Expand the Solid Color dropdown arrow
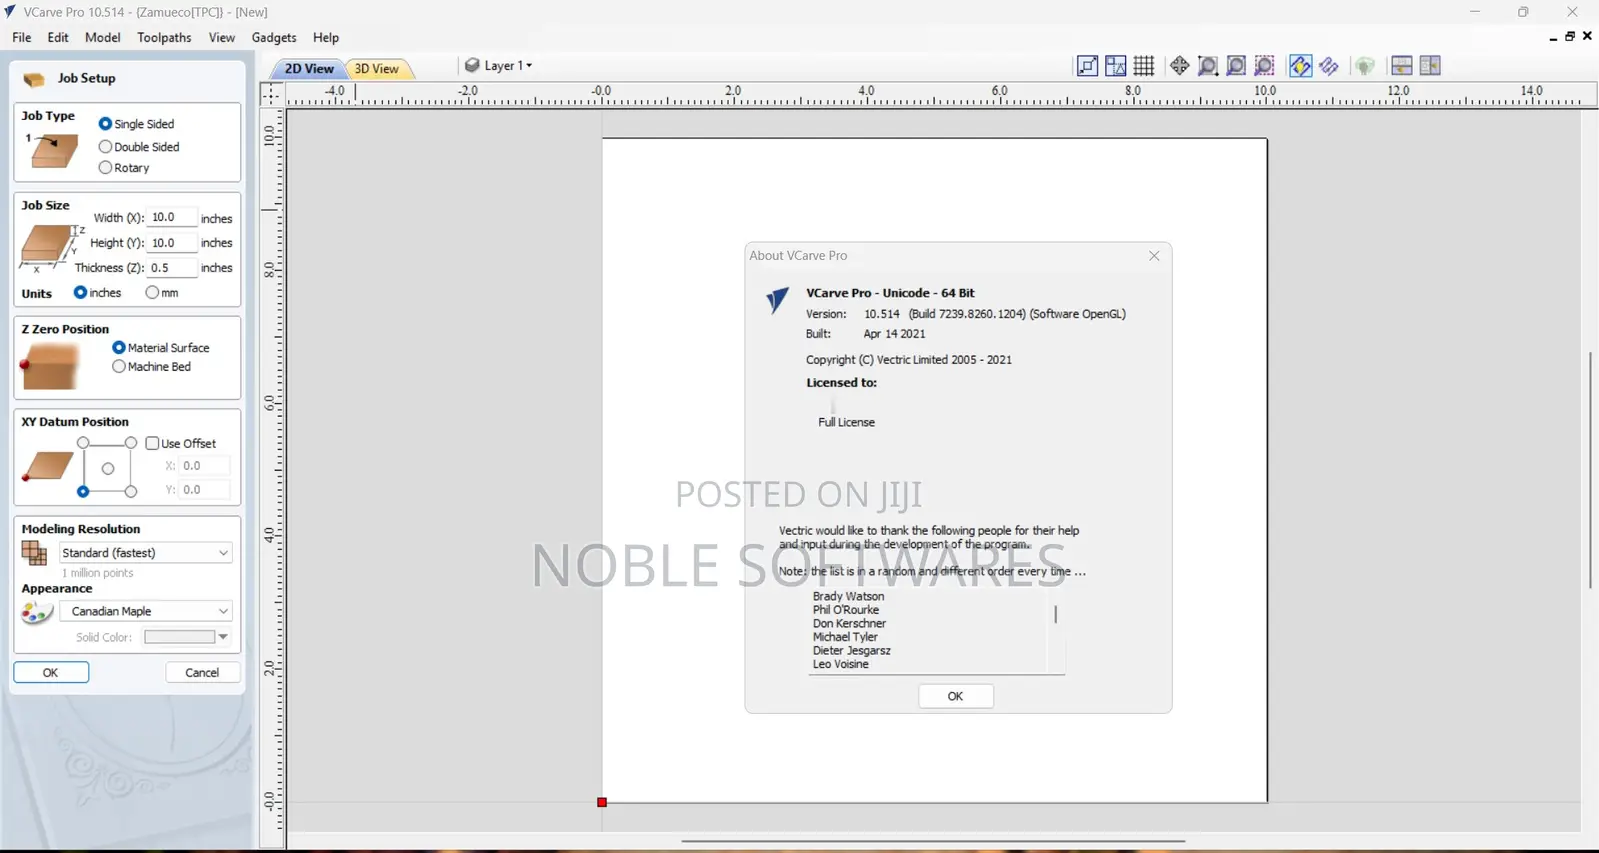Viewport: 1599px width, 853px height. 223,637
